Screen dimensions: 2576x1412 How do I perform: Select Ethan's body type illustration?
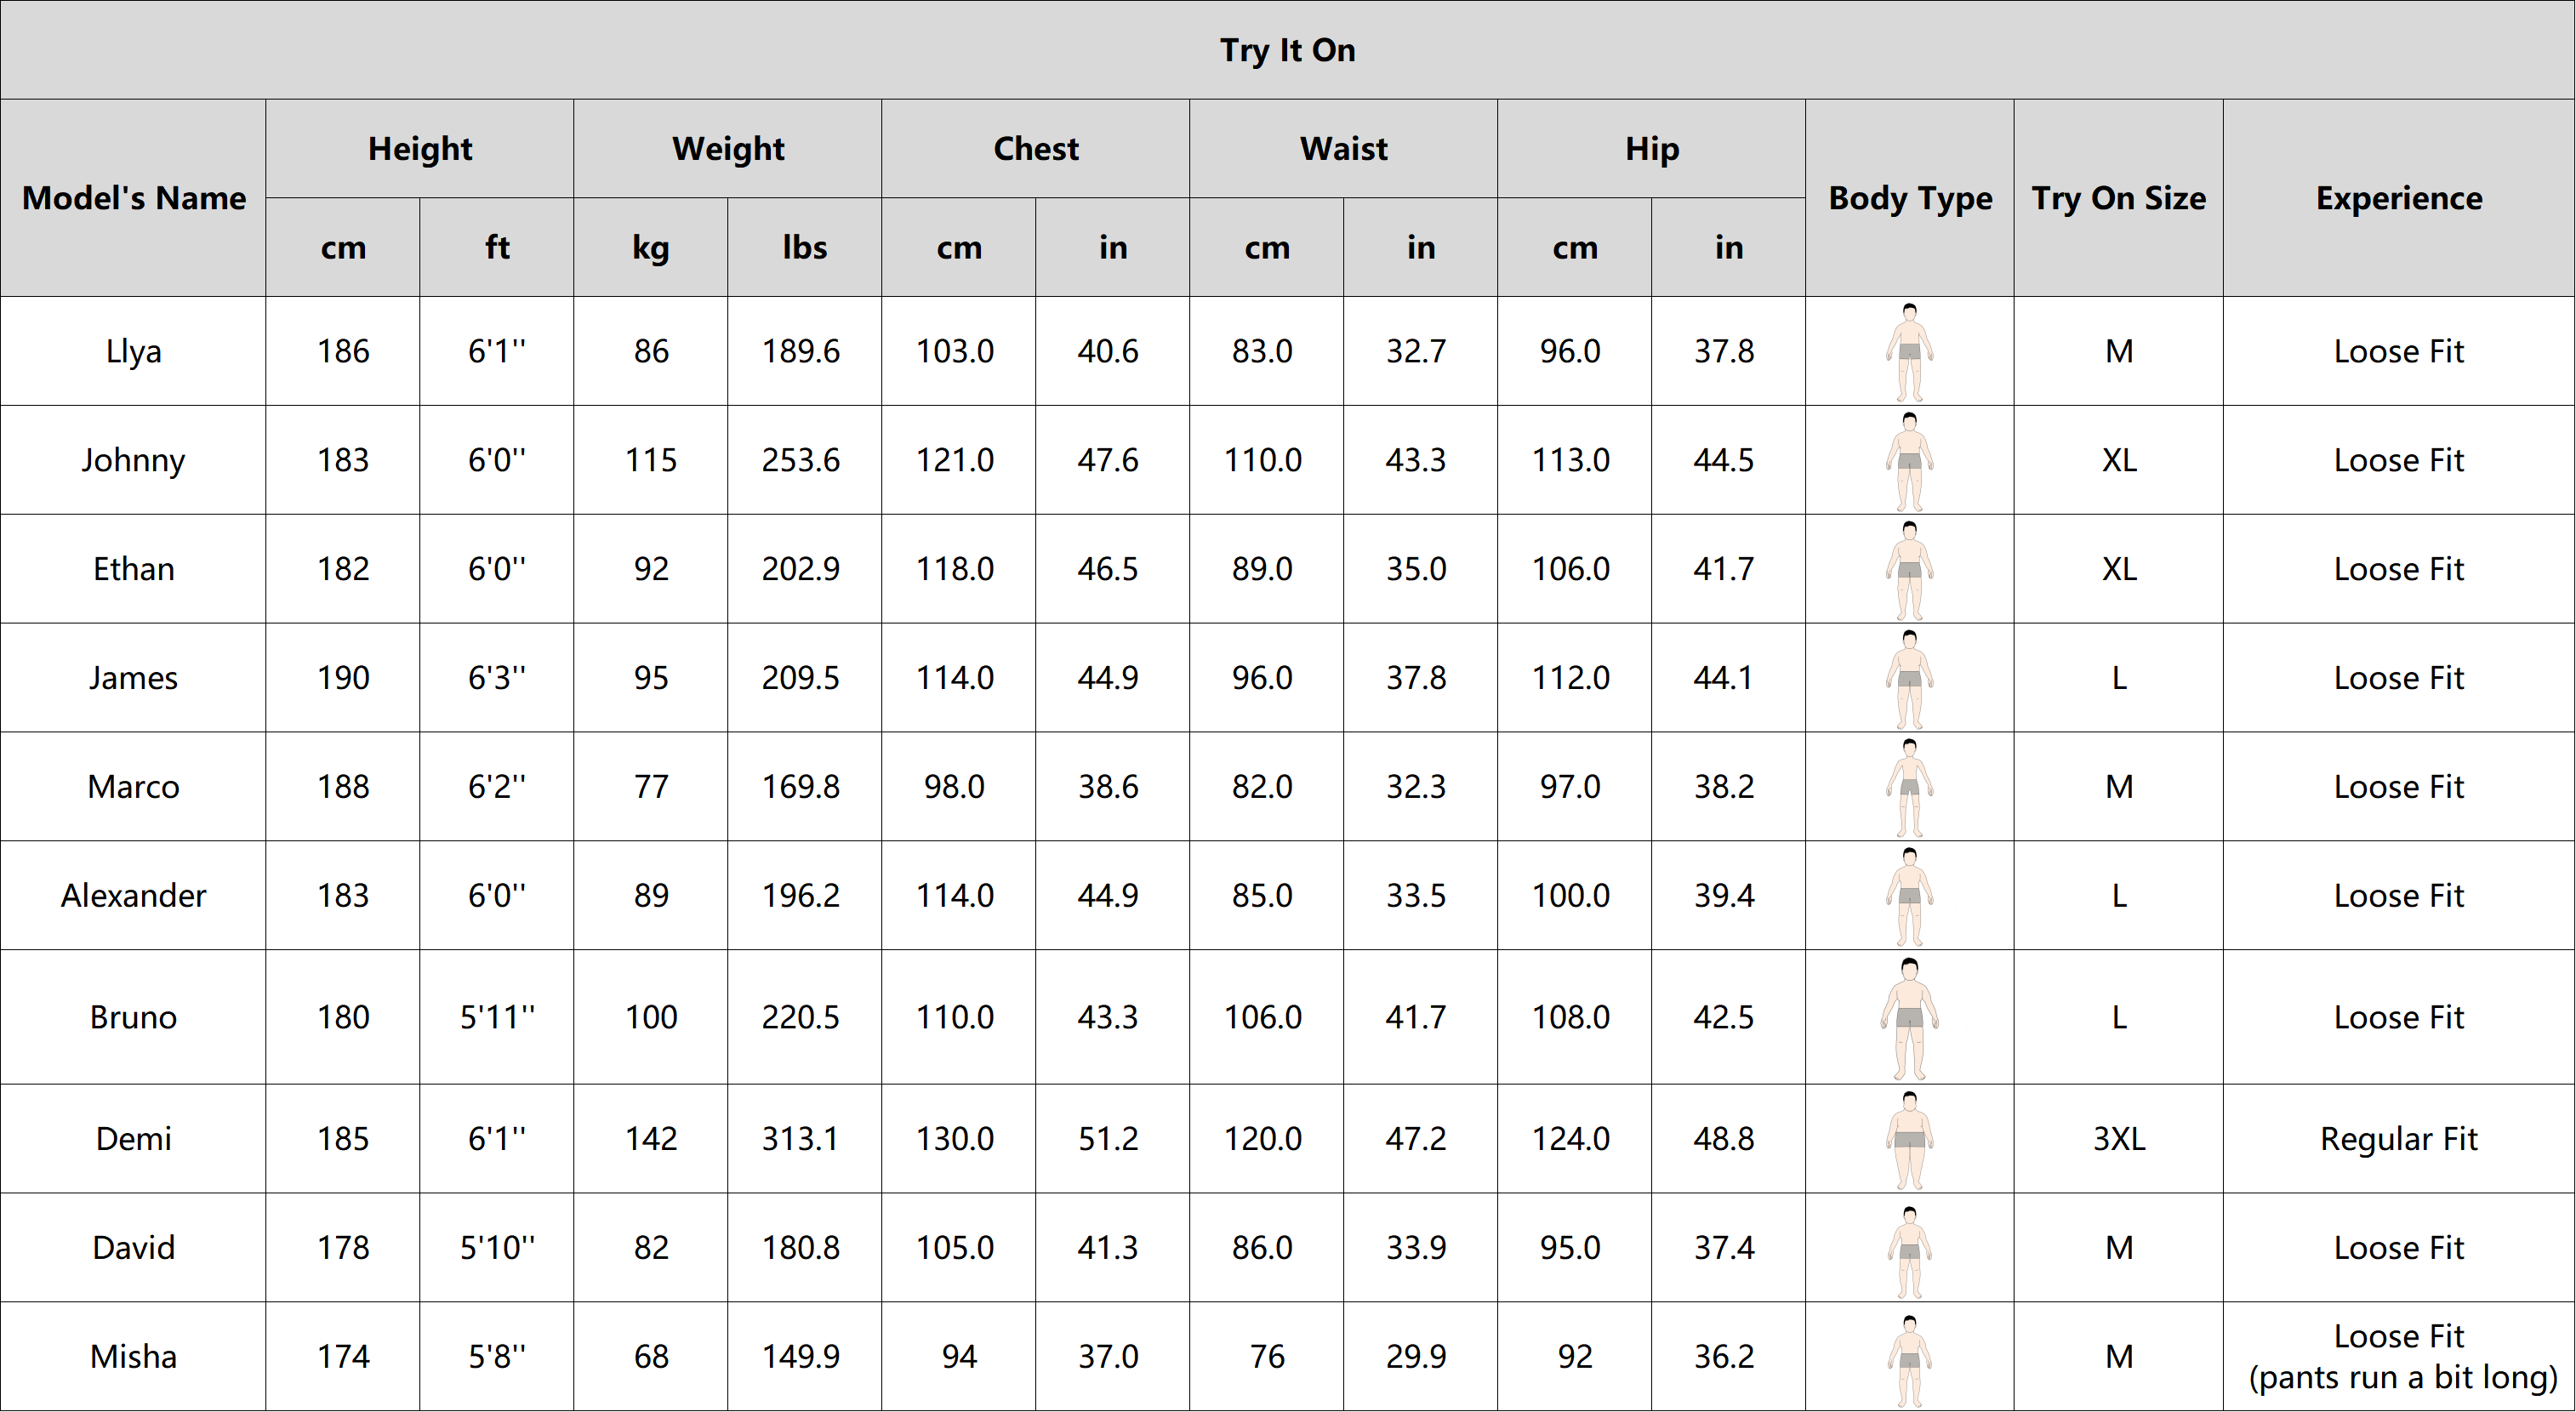(1909, 570)
